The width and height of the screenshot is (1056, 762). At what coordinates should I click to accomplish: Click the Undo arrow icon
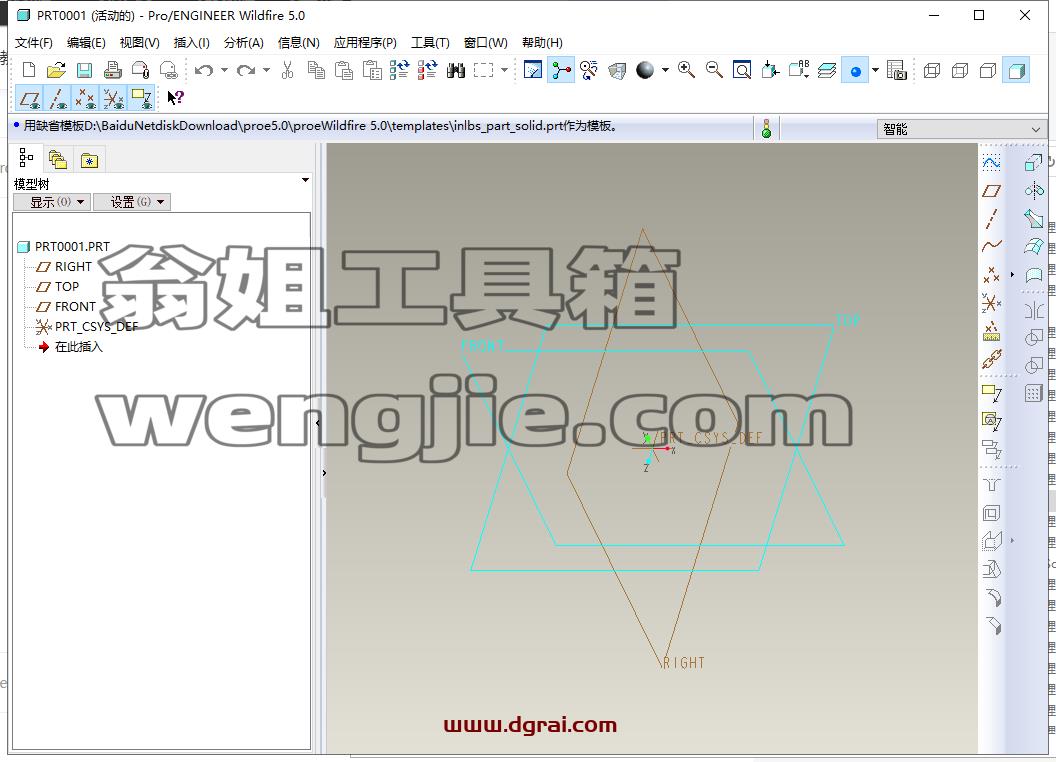click(204, 70)
